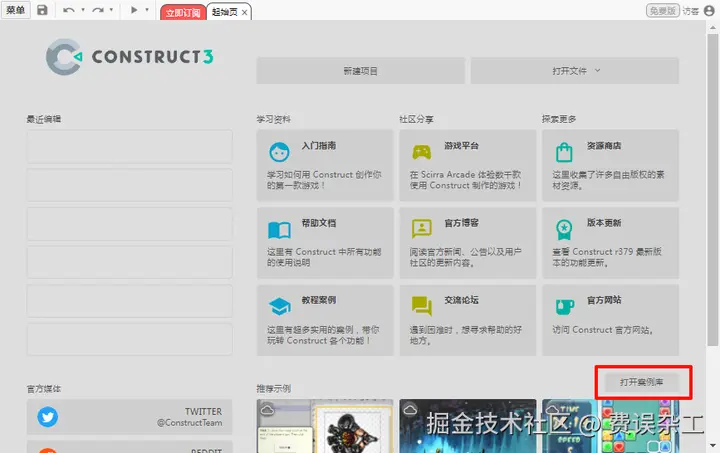Click the forum chat bubbles icon
The width and height of the screenshot is (720, 453).
click(x=422, y=306)
